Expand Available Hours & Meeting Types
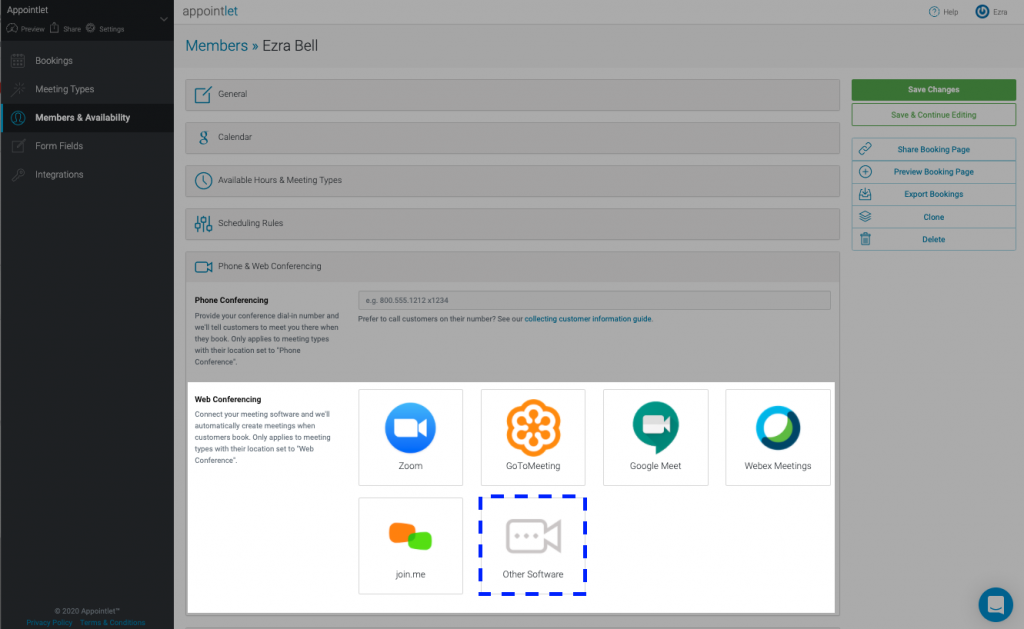Viewport: 1024px width, 629px height. tap(512, 181)
